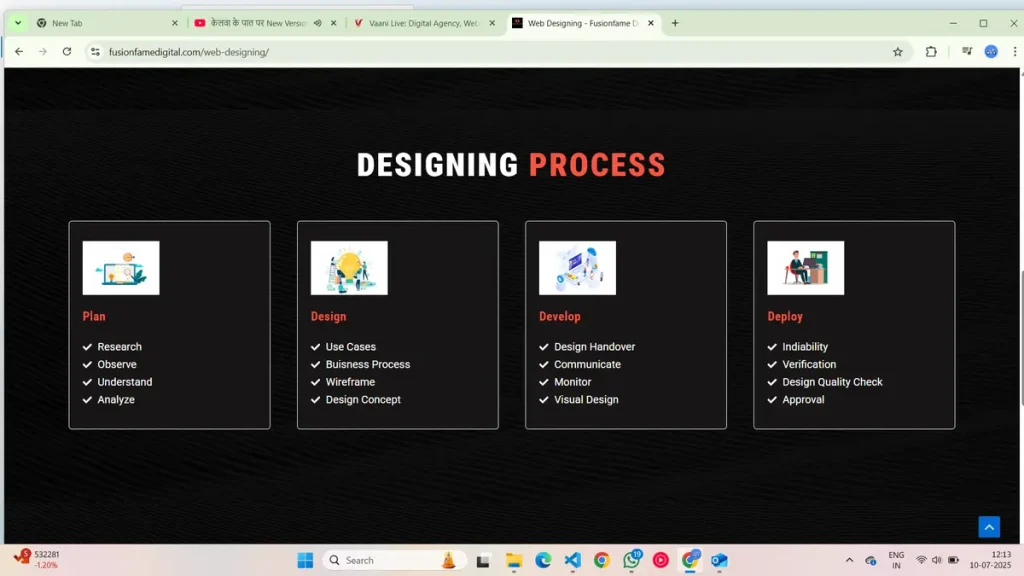Click the browser forward arrow
The image size is (1024, 576).
pyautogui.click(x=42, y=52)
